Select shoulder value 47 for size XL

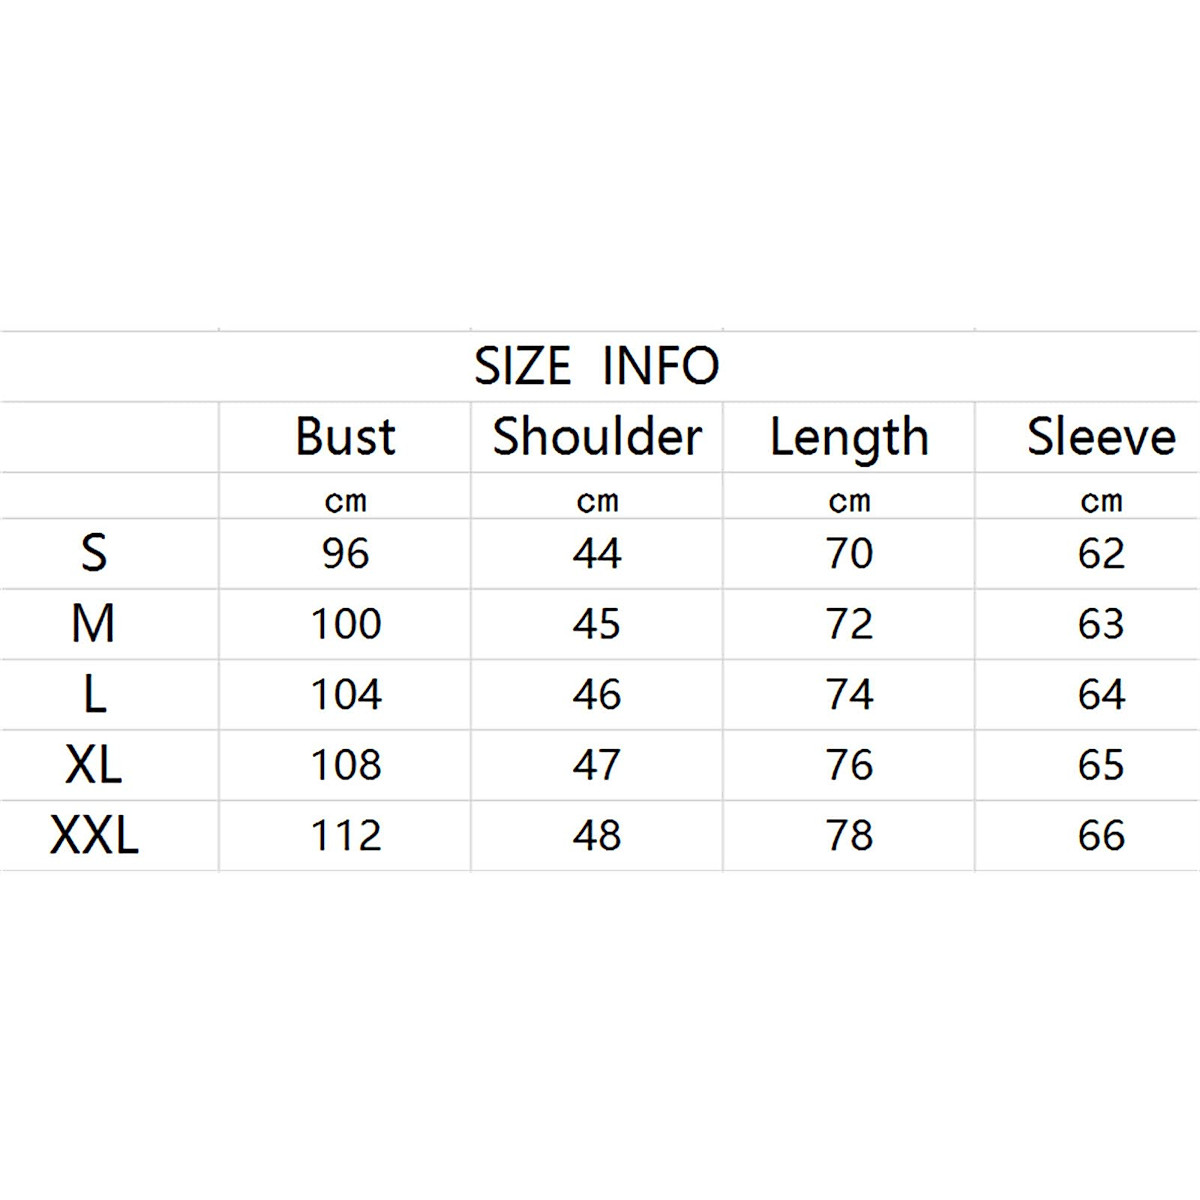pyautogui.click(x=597, y=765)
